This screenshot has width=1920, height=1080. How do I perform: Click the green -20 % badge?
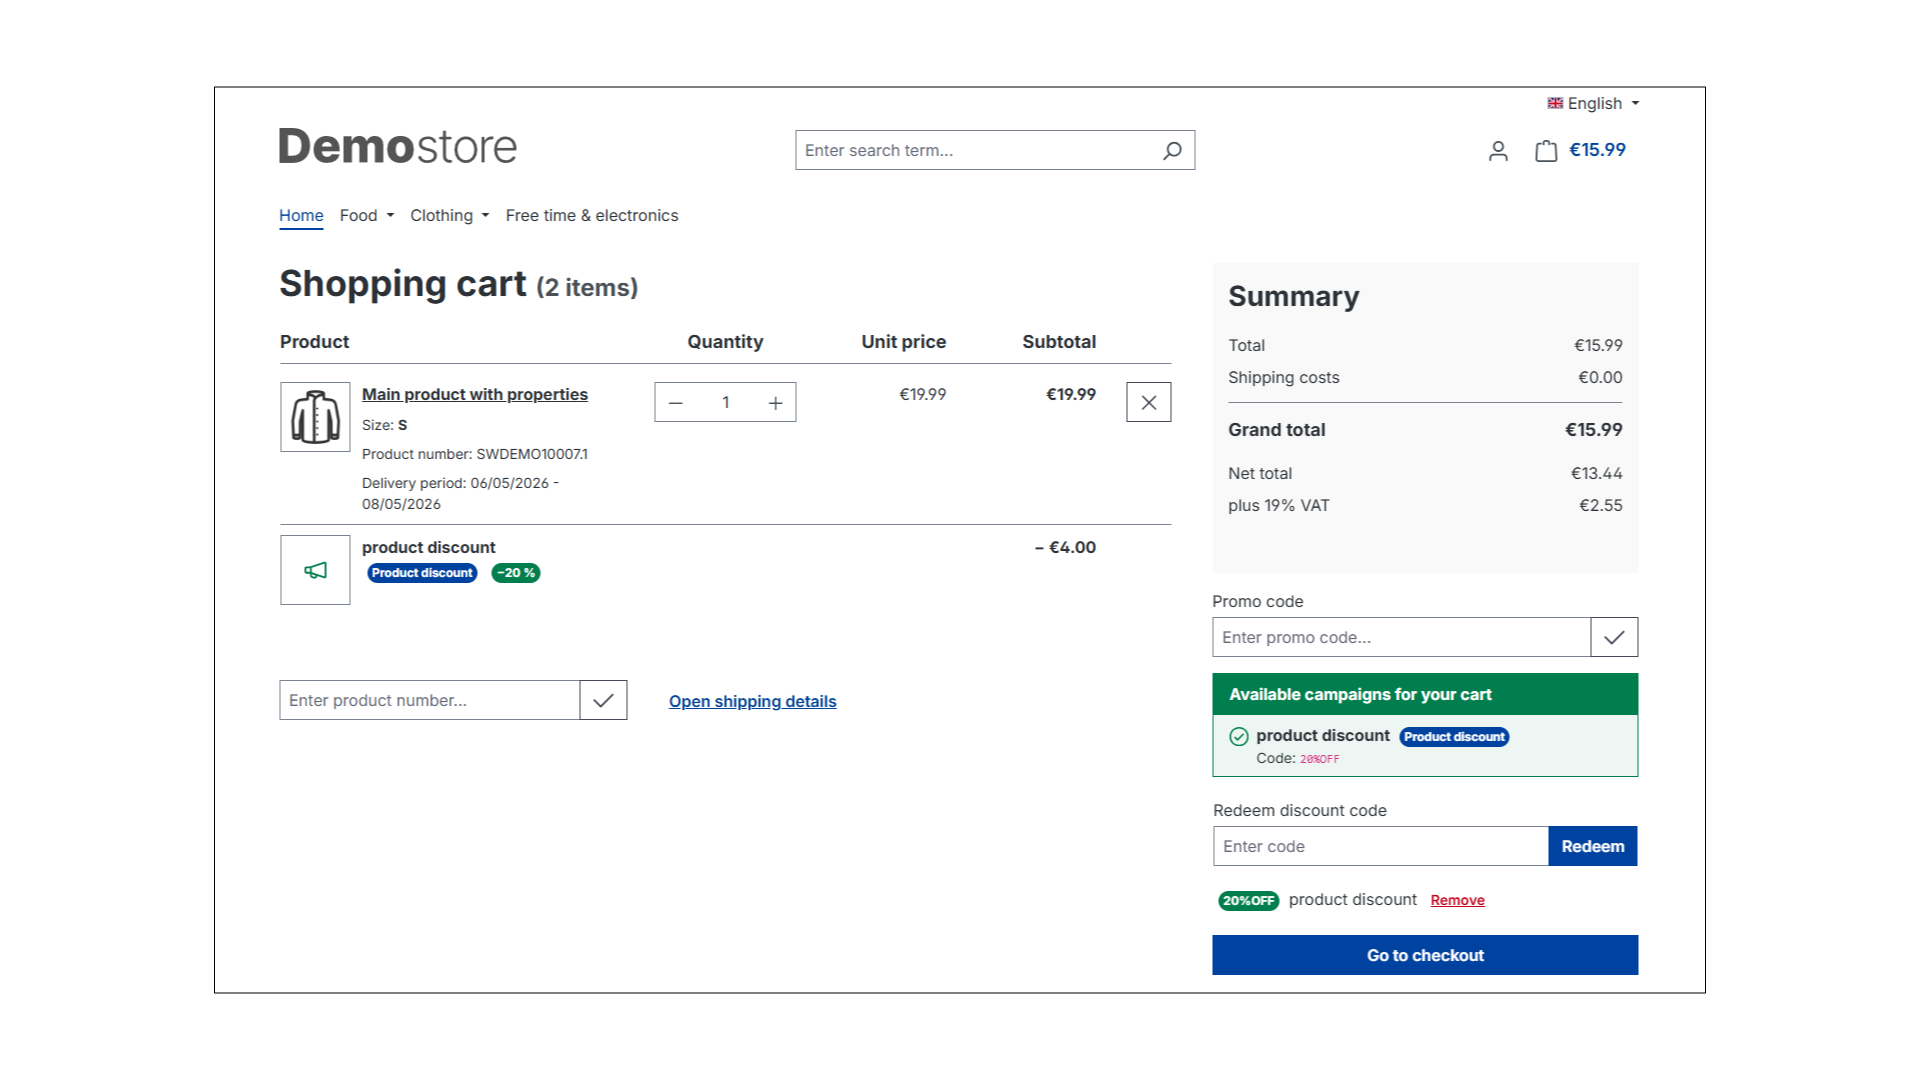516,573
